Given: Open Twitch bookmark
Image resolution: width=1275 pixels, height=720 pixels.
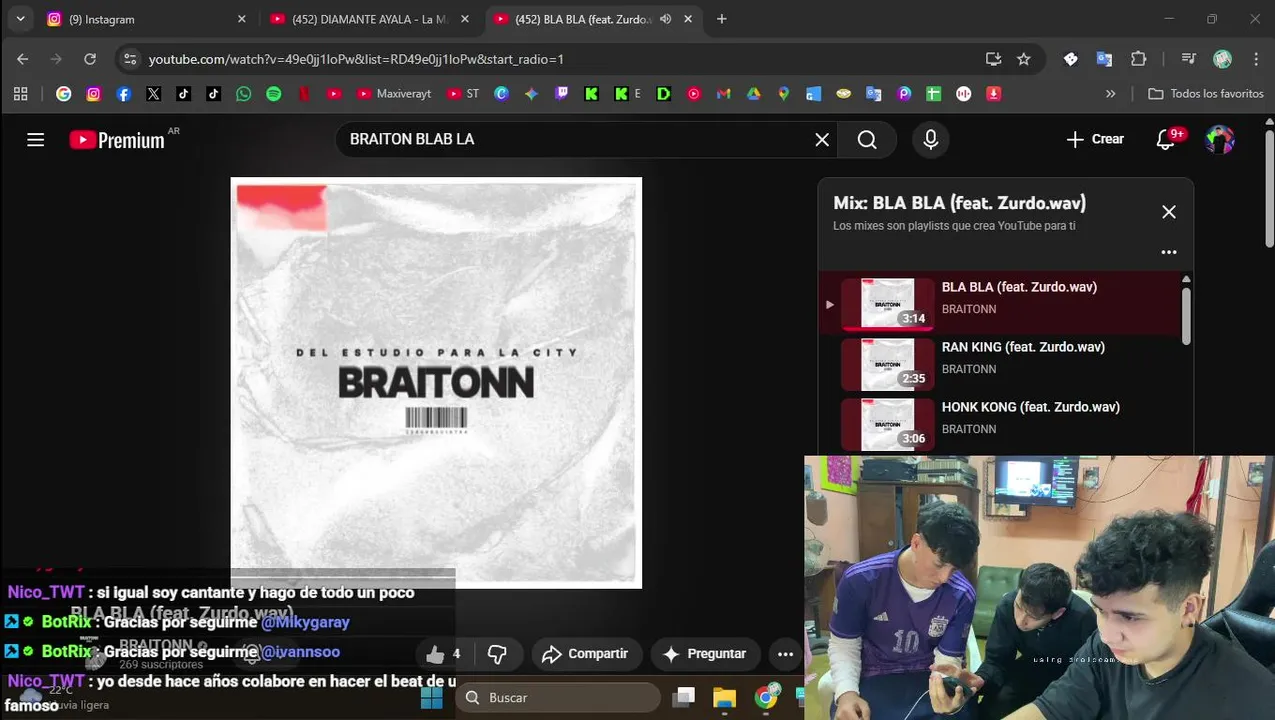Looking at the screenshot, I should click(x=562, y=94).
